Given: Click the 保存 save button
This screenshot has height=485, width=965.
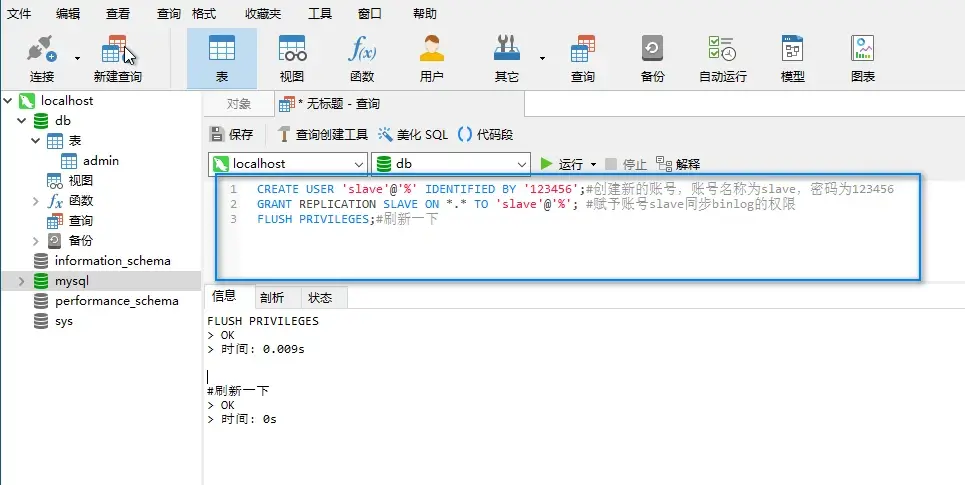Looking at the screenshot, I should click(231, 134).
